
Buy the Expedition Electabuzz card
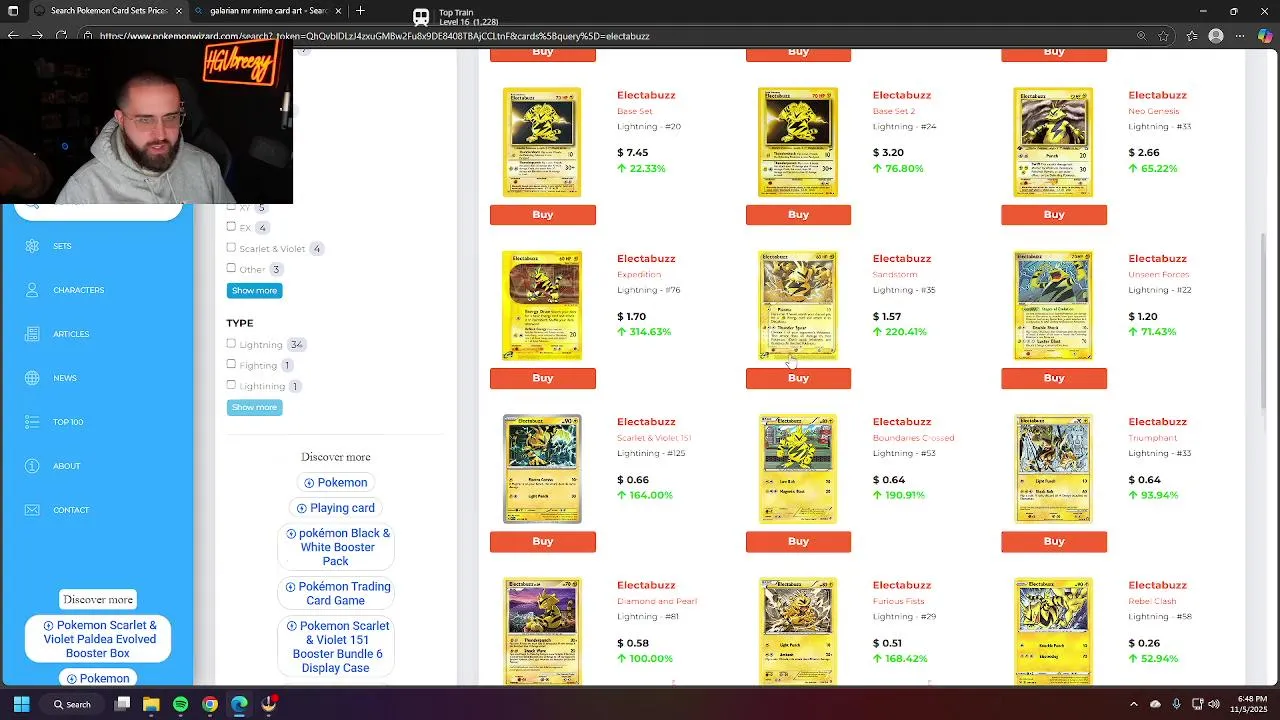click(x=543, y=378)
